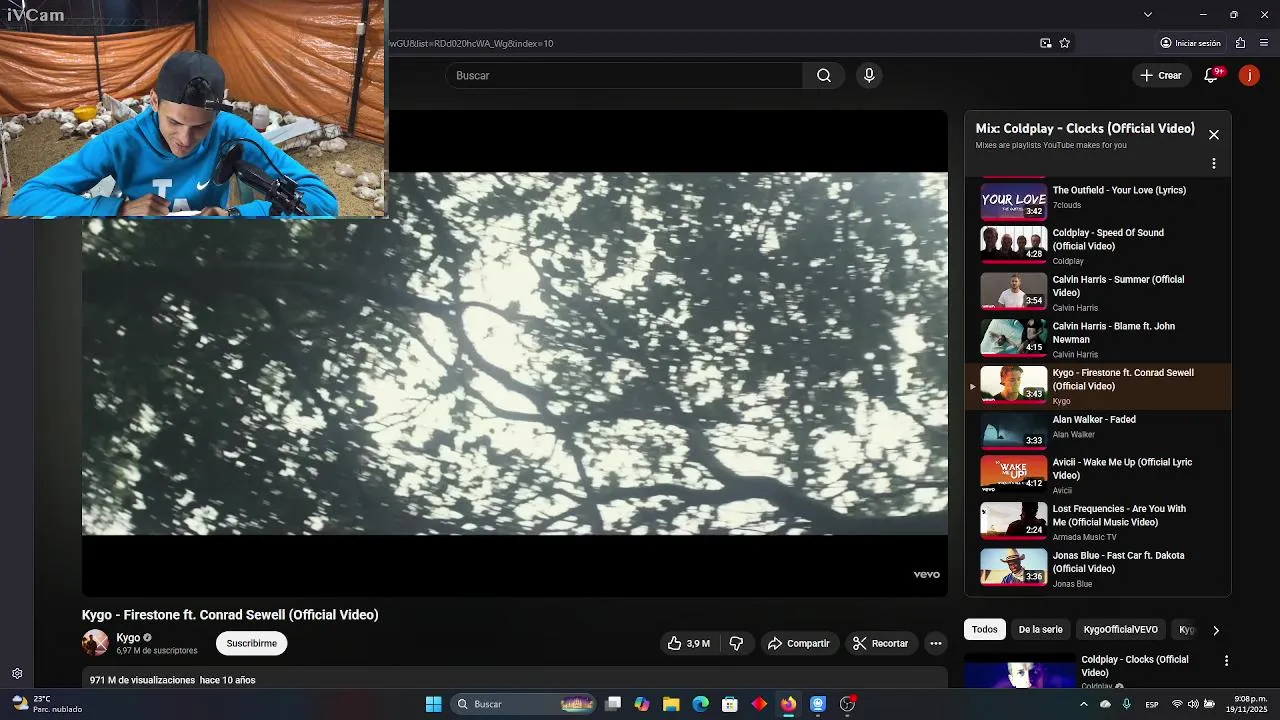Image resolution: width=1280 pixels, height=720 pixels.
Task: Open Microsoft Edge from the taskbar
Action: [x=700, y=704]
